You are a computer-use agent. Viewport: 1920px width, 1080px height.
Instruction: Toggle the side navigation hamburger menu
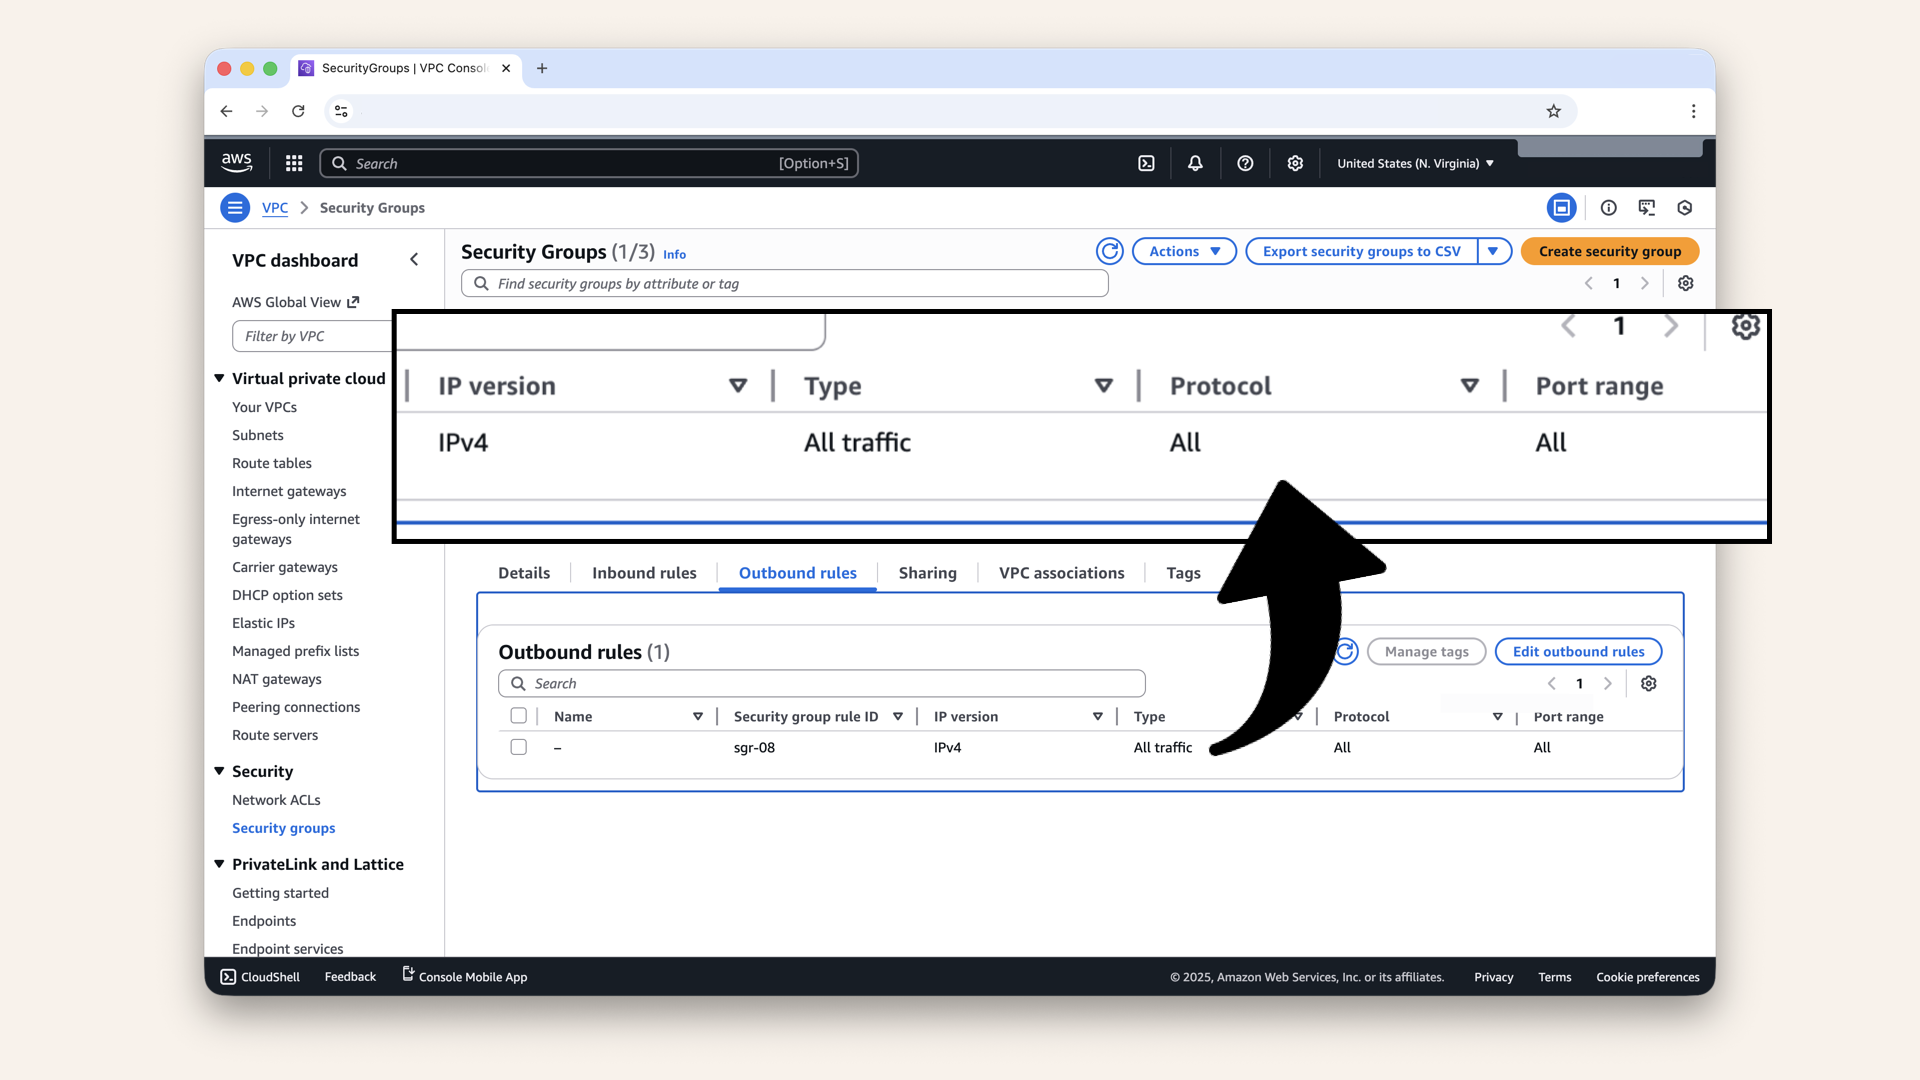coord(235,208)
